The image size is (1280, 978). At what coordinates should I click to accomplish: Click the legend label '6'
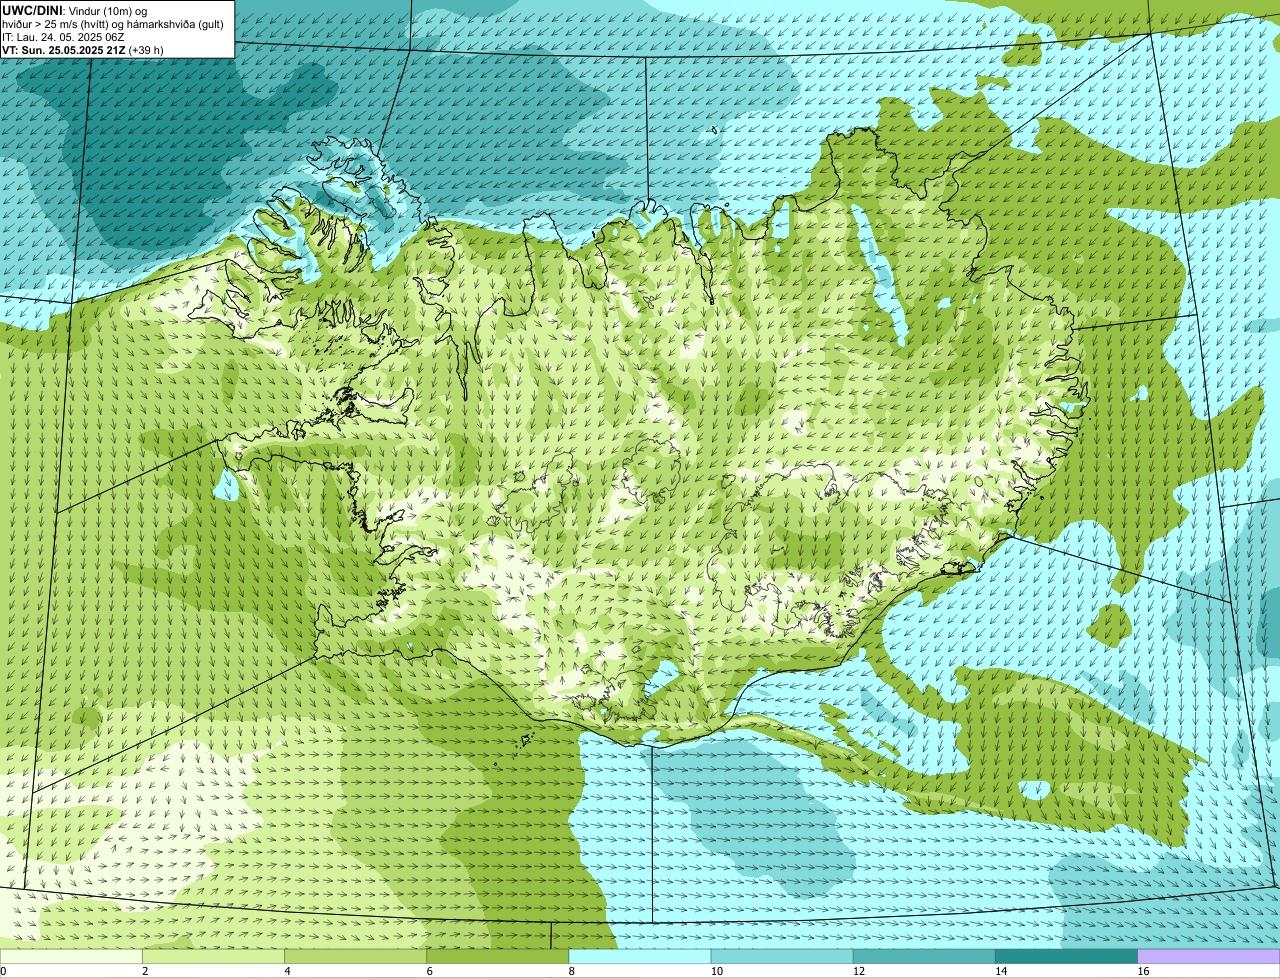point(430,971)
